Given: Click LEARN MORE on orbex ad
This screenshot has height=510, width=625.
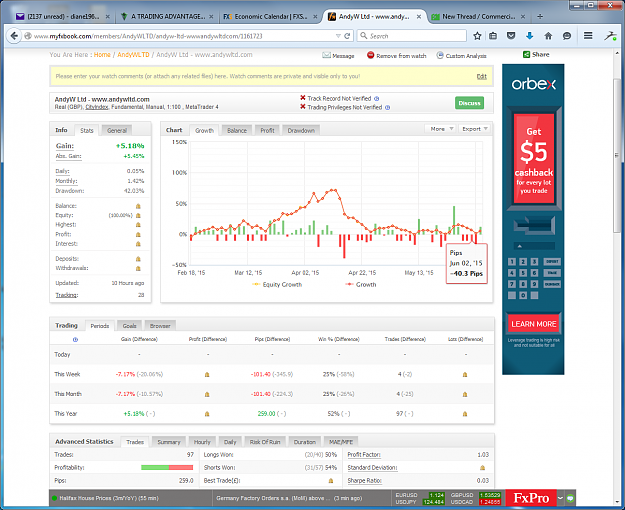Looking at the screenshot, I should (534, 324).
